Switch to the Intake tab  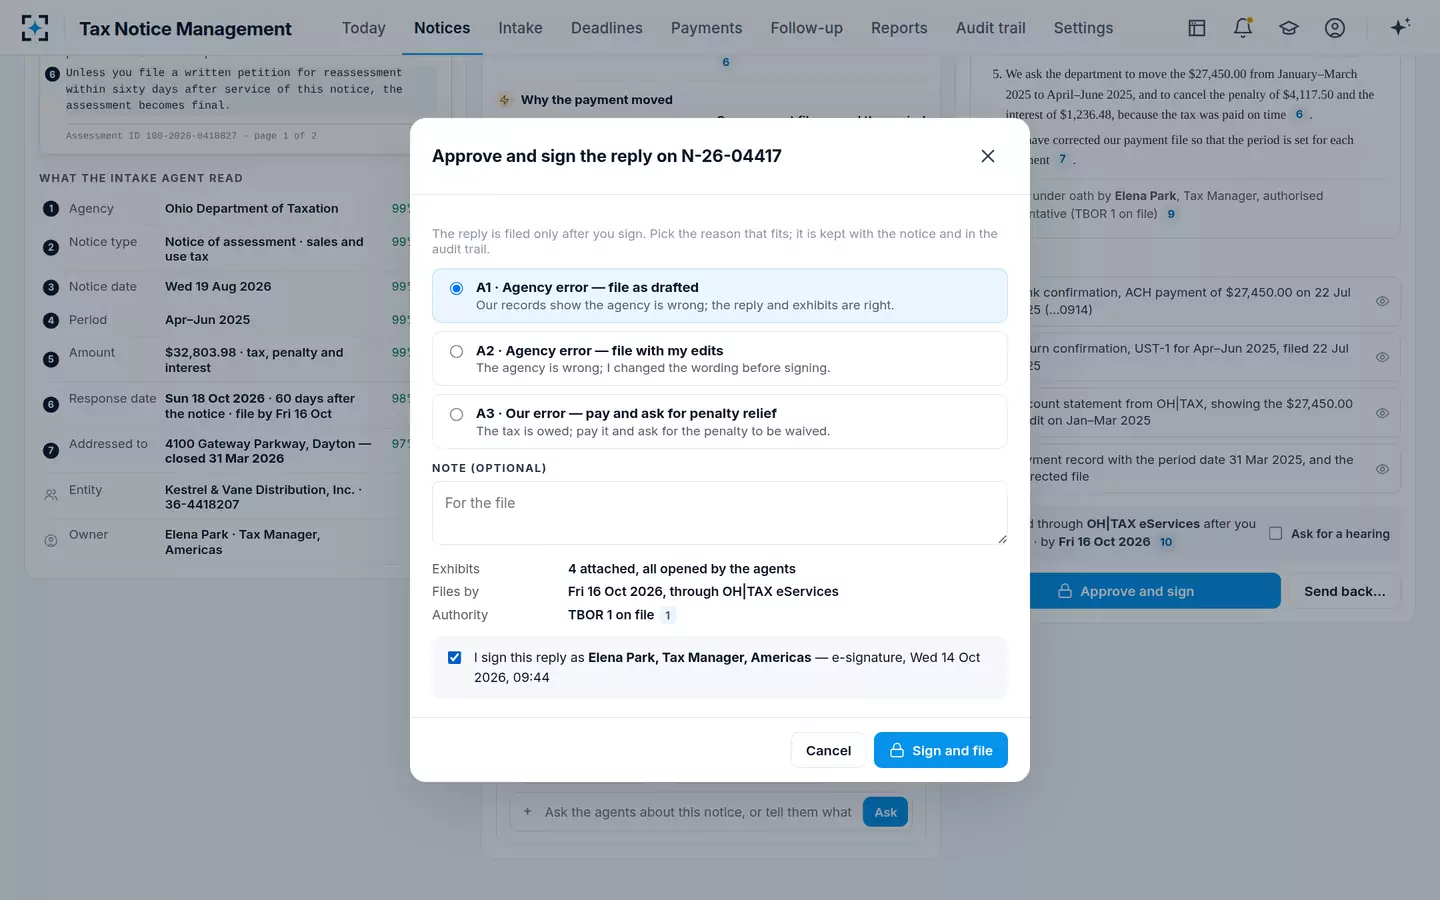tap(521, 28)
